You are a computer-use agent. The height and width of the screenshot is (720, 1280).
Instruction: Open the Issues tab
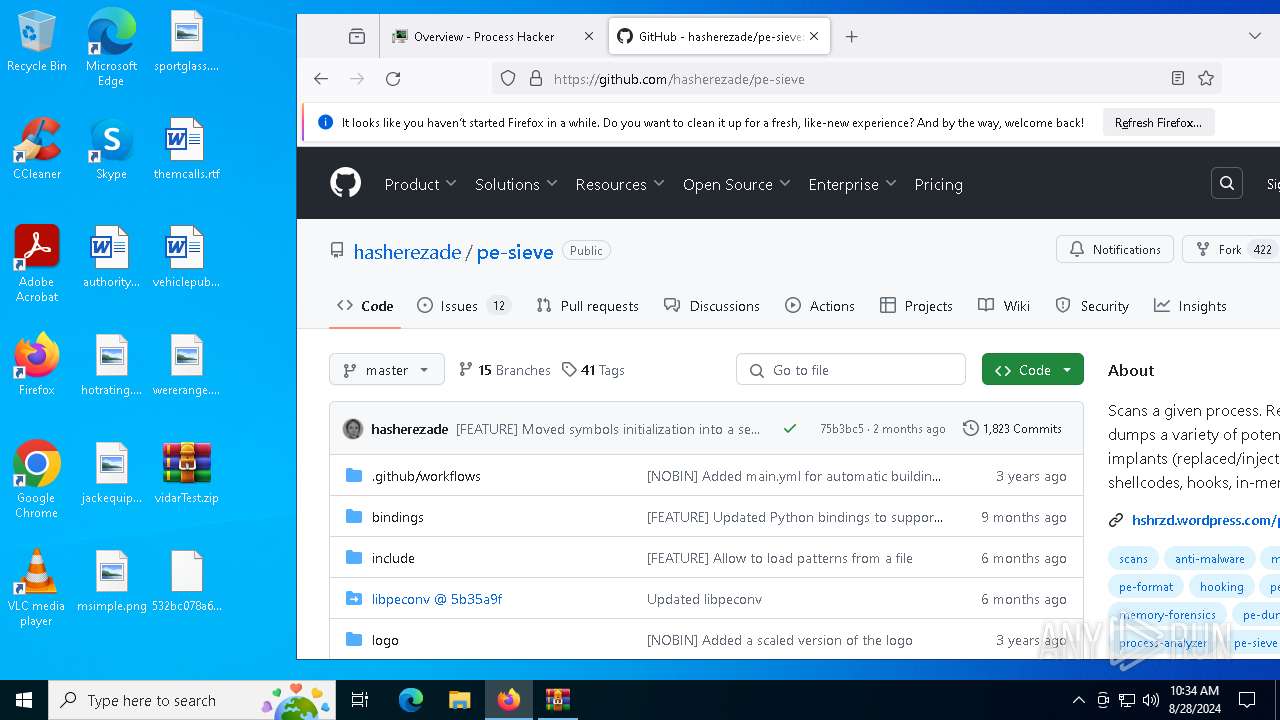pyautogui.click(x=463, y=306)
